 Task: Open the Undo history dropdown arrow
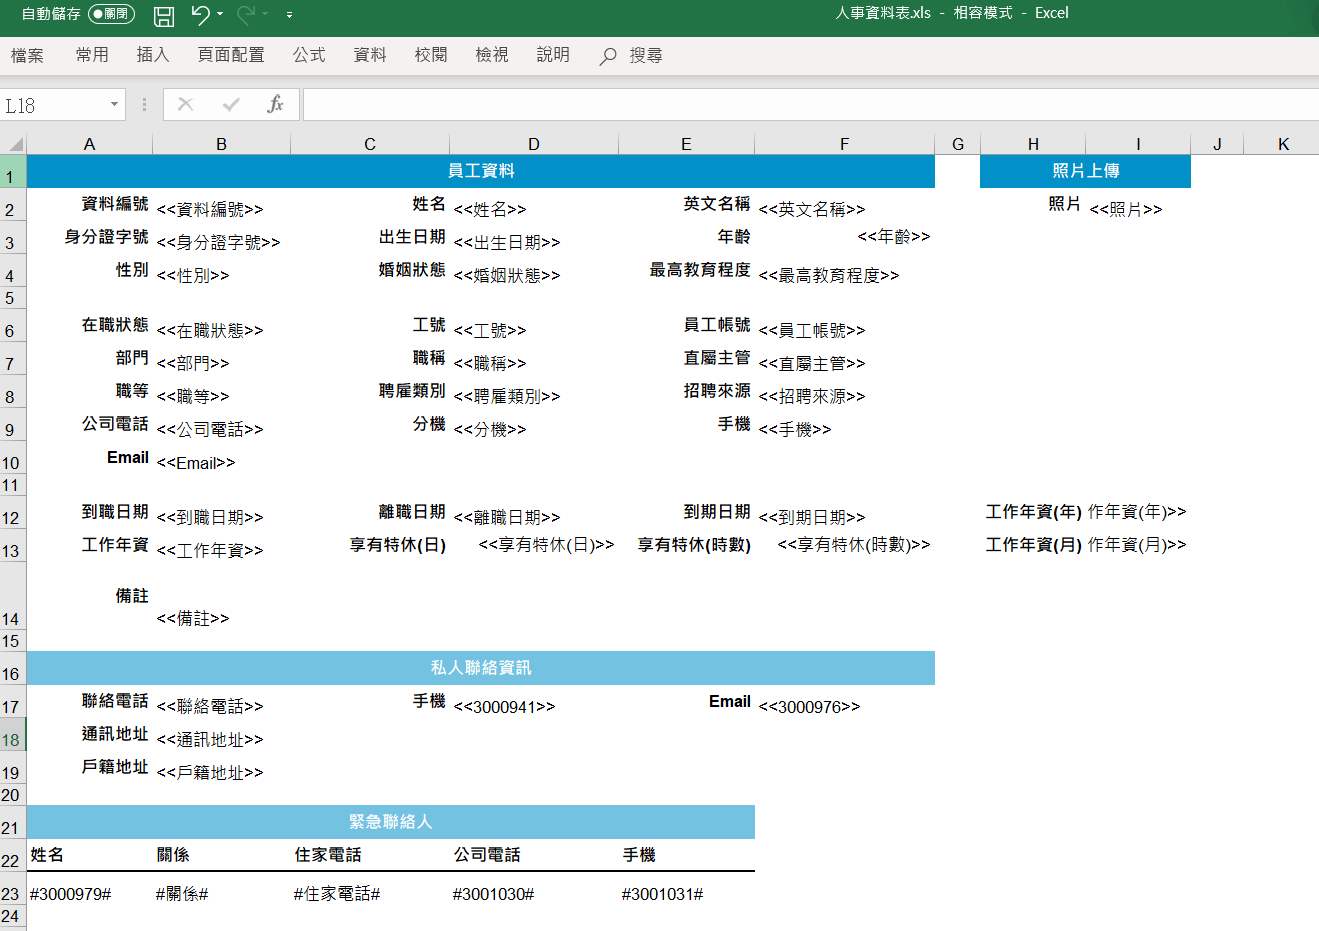(220, 14)
